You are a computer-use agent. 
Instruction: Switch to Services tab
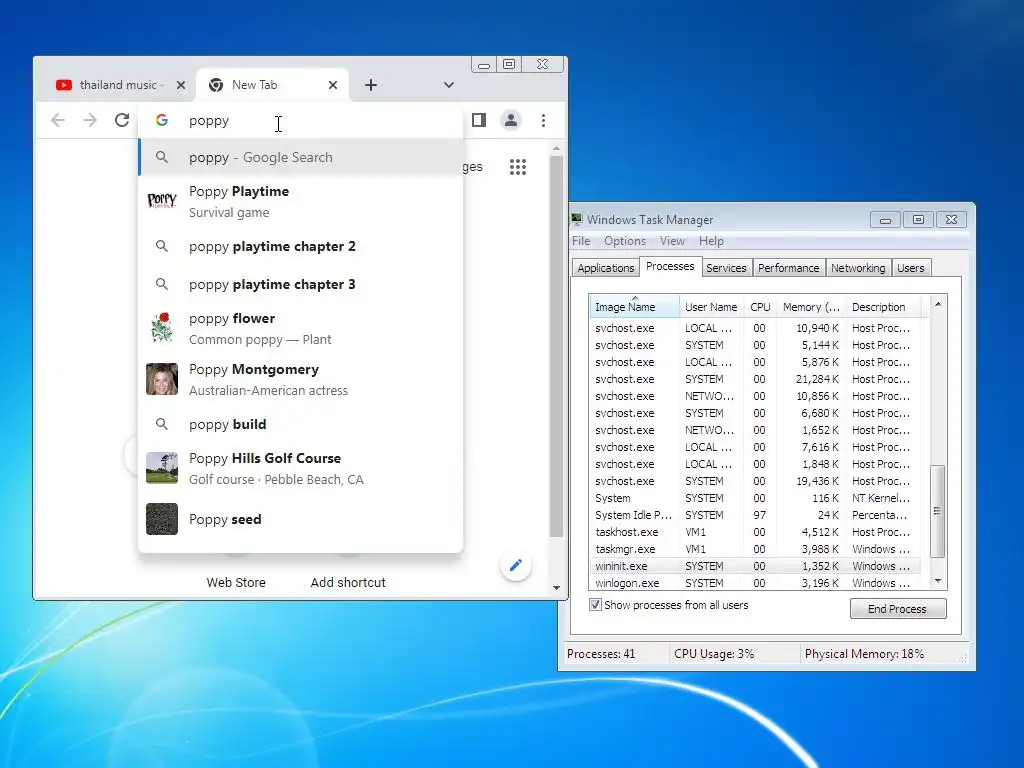pyautogui.click(x=726, y=268)
